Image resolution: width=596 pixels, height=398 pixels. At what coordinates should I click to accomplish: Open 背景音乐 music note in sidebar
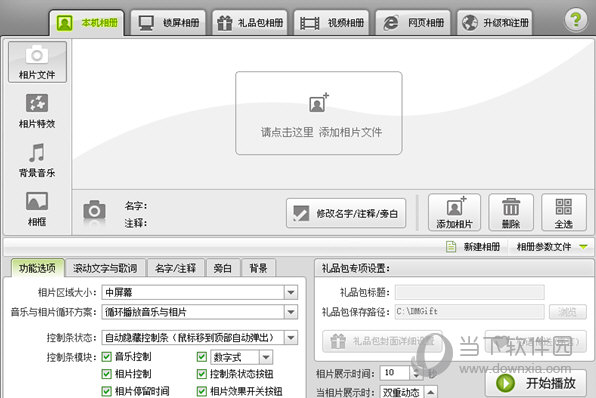pos(37,160)
